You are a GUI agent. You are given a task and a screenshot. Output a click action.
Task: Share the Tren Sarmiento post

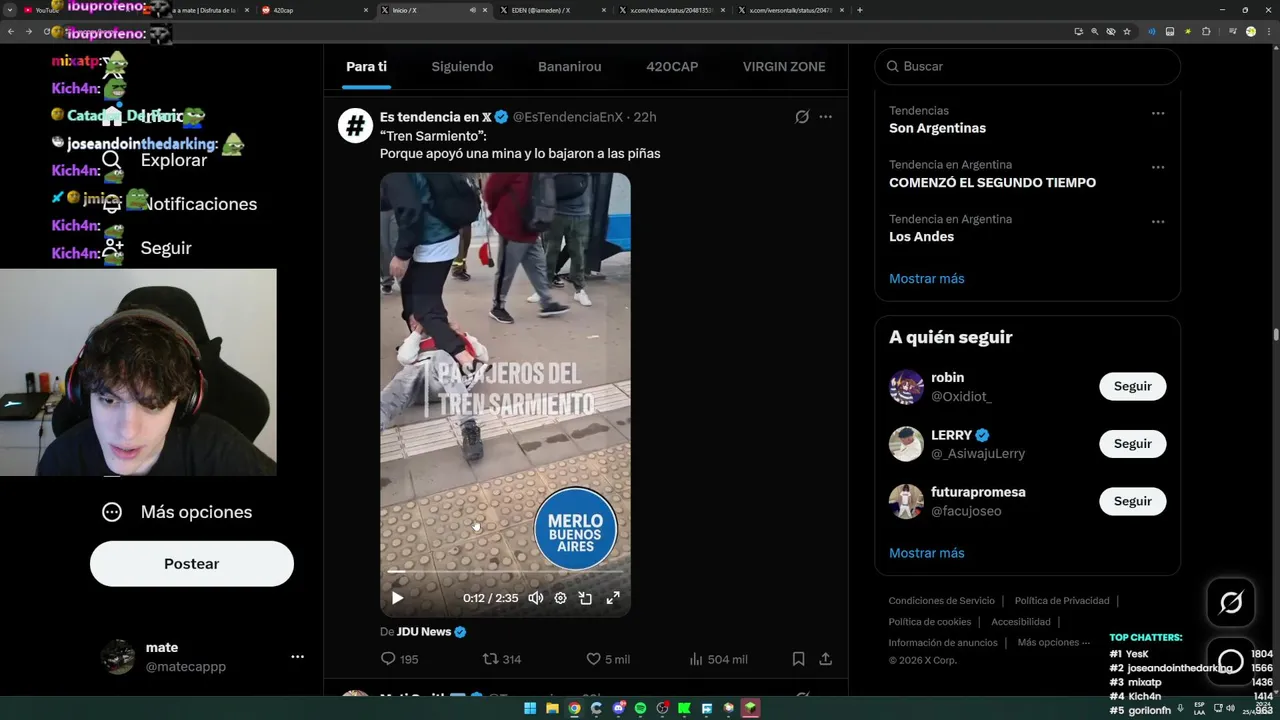click(825, 659)
